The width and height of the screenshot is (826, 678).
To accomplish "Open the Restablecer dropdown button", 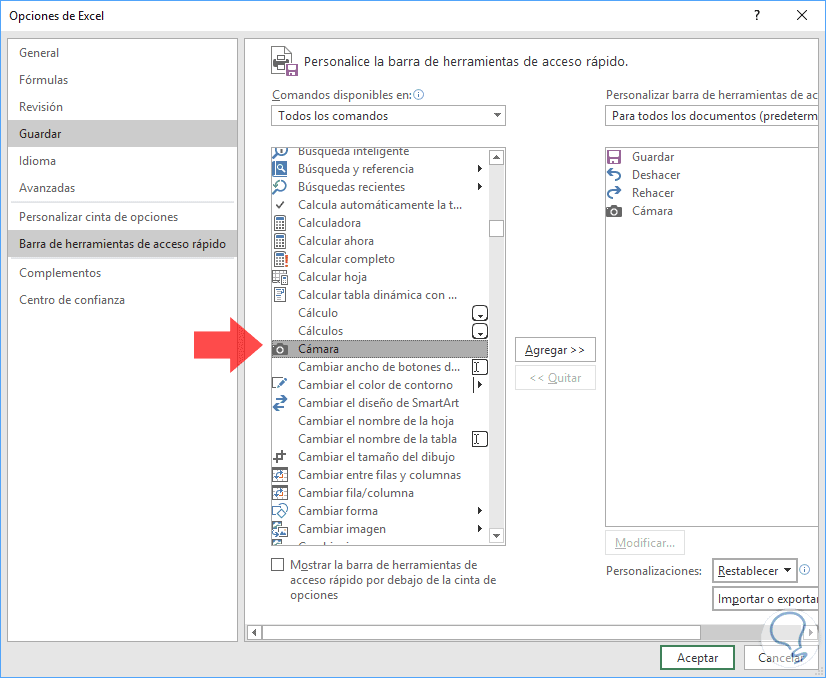I will (x=754, y=571).
